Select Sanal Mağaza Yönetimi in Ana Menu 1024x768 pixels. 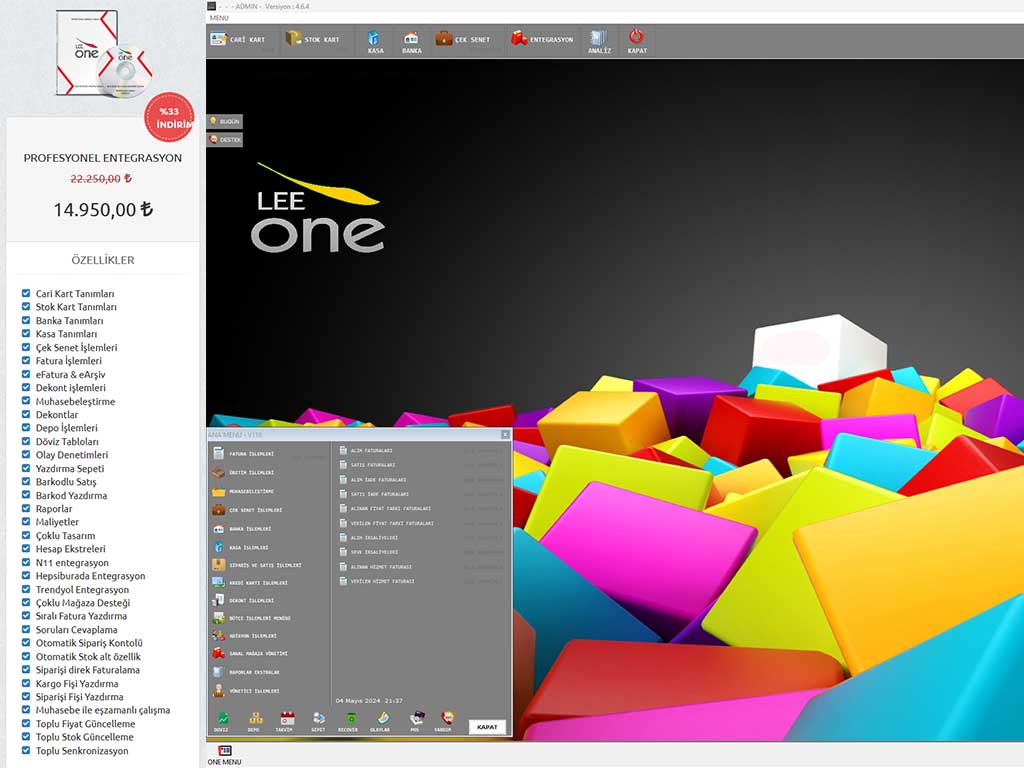[251, 653]
